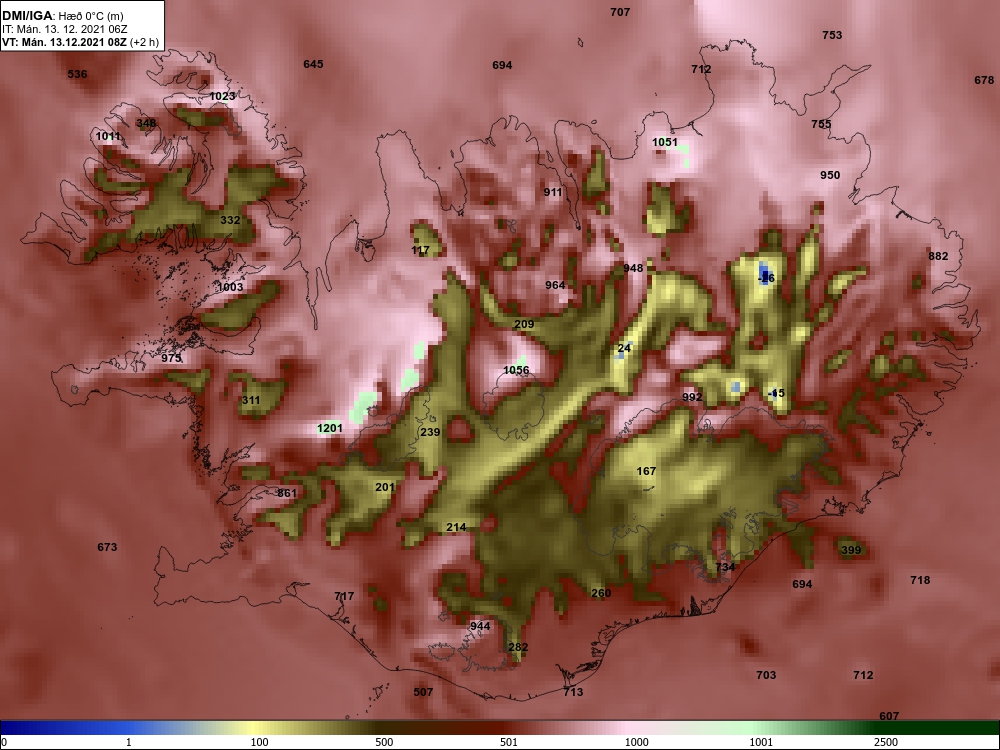The height and width of the screenshot is (750, 1000).
Task: Click the map value '607'
Action: (x=889, y=716)
